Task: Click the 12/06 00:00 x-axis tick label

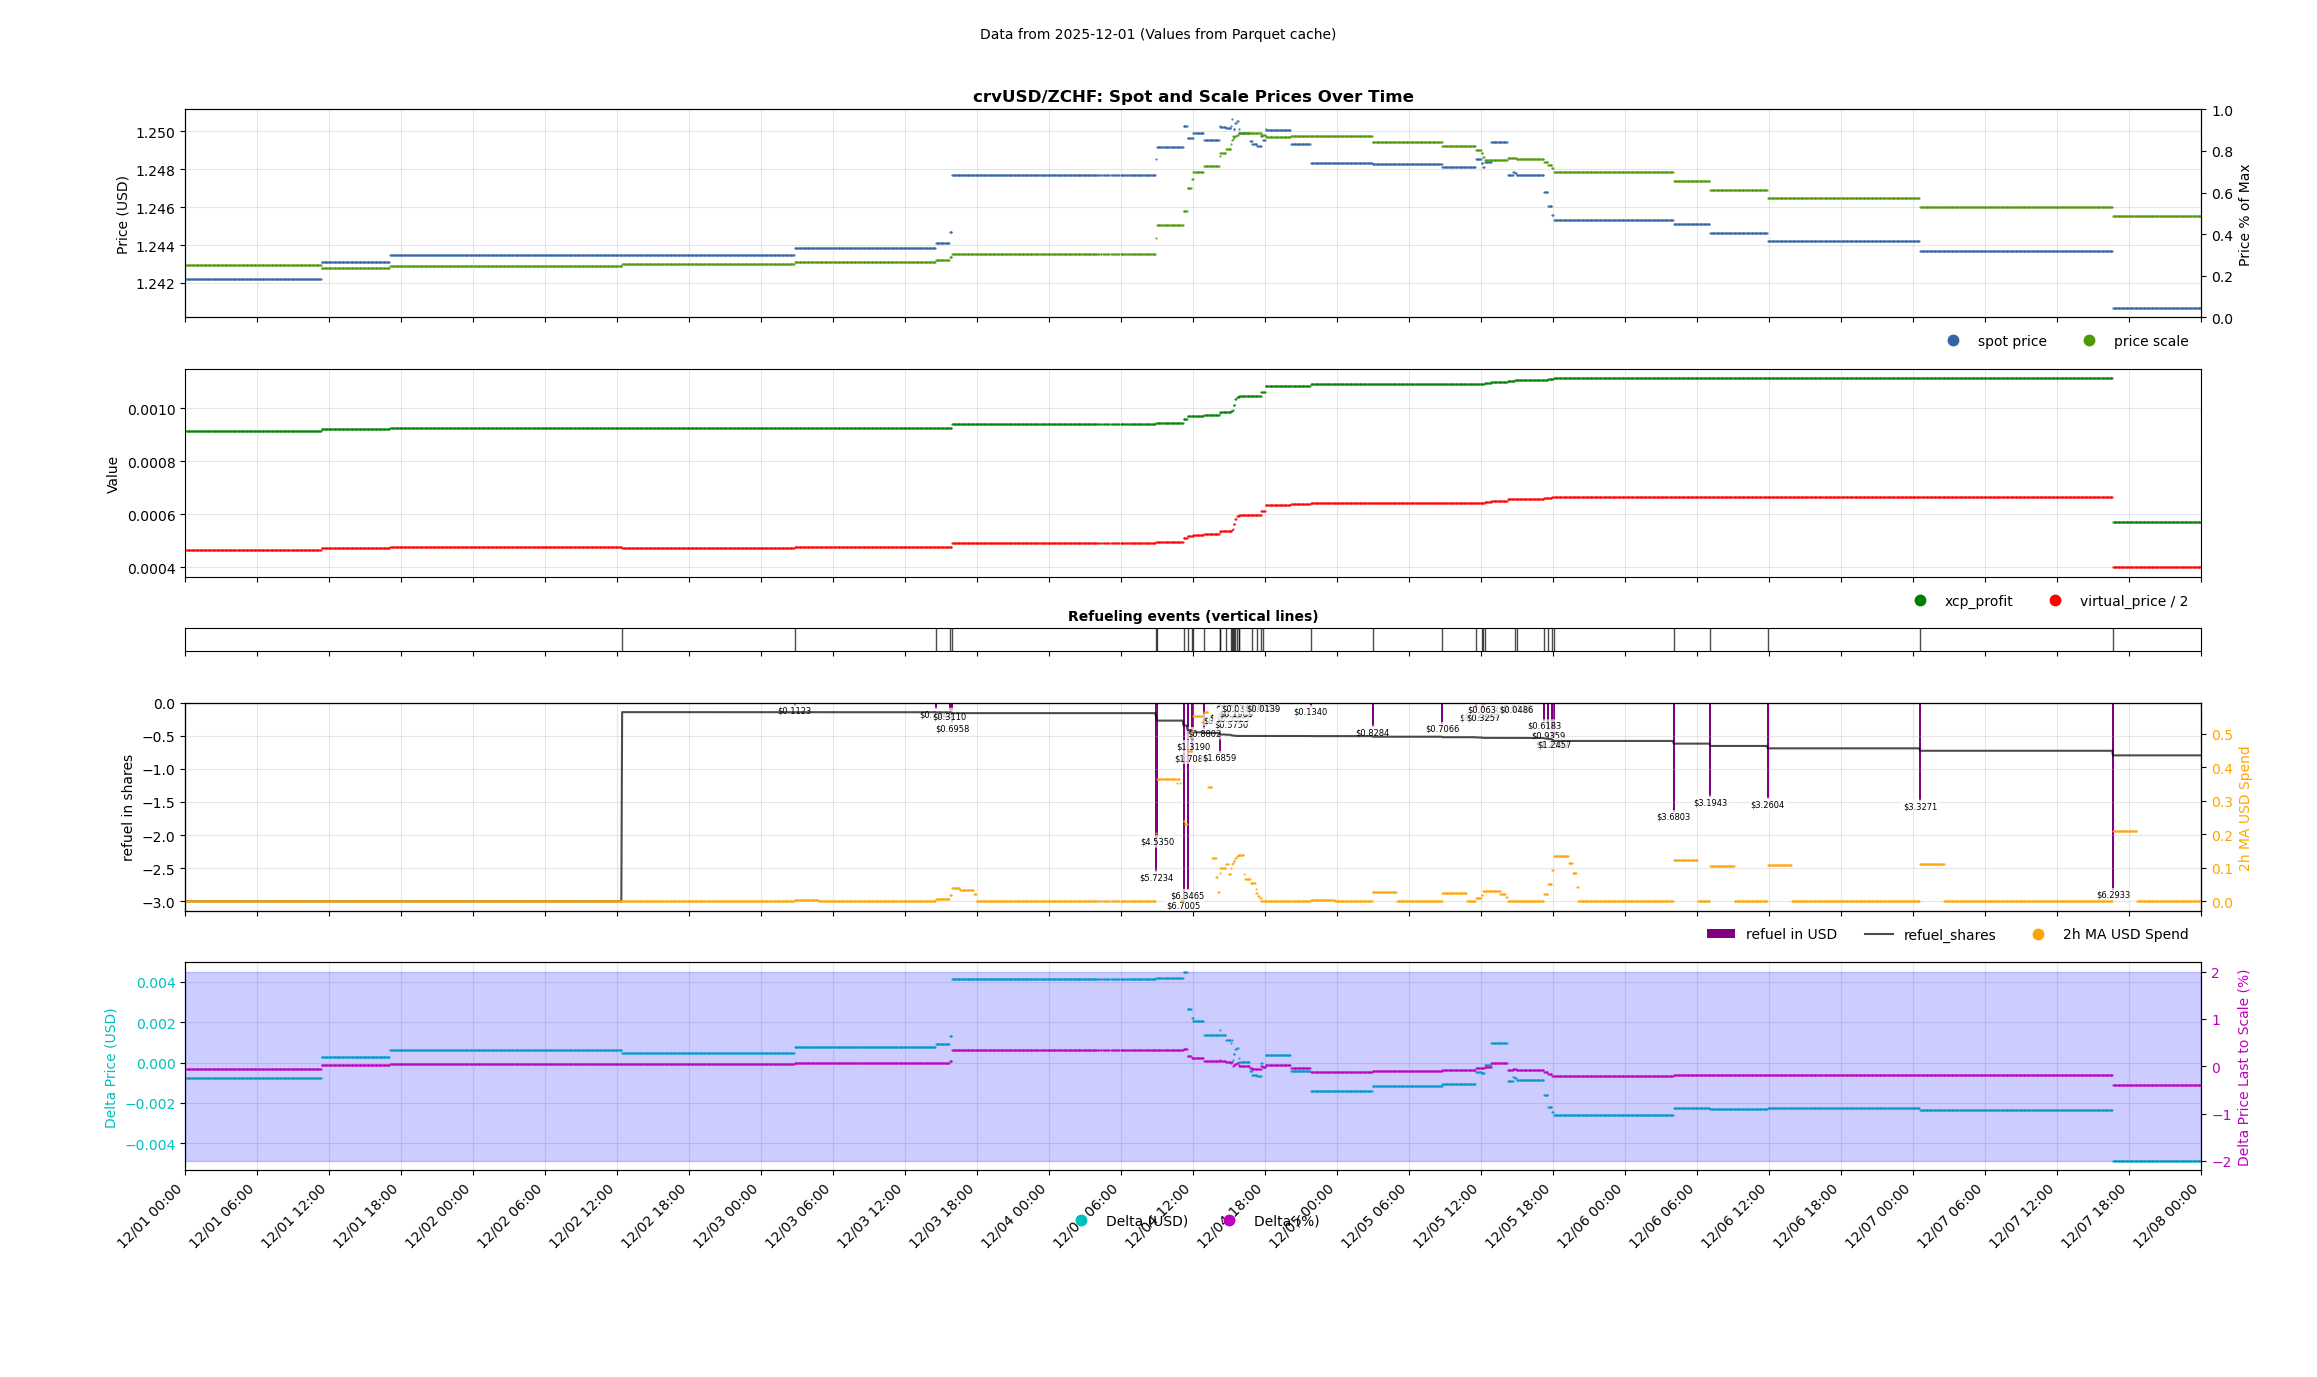Action: pos(1592,1216)
